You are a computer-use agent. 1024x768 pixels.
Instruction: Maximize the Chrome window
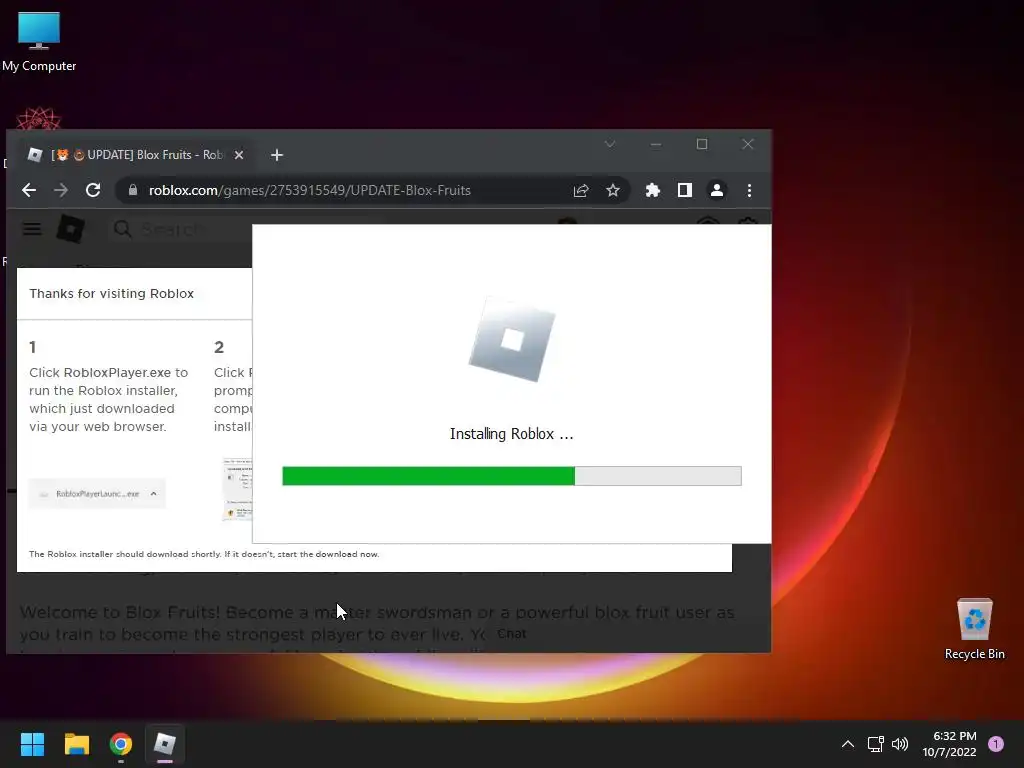pos(702,144)
